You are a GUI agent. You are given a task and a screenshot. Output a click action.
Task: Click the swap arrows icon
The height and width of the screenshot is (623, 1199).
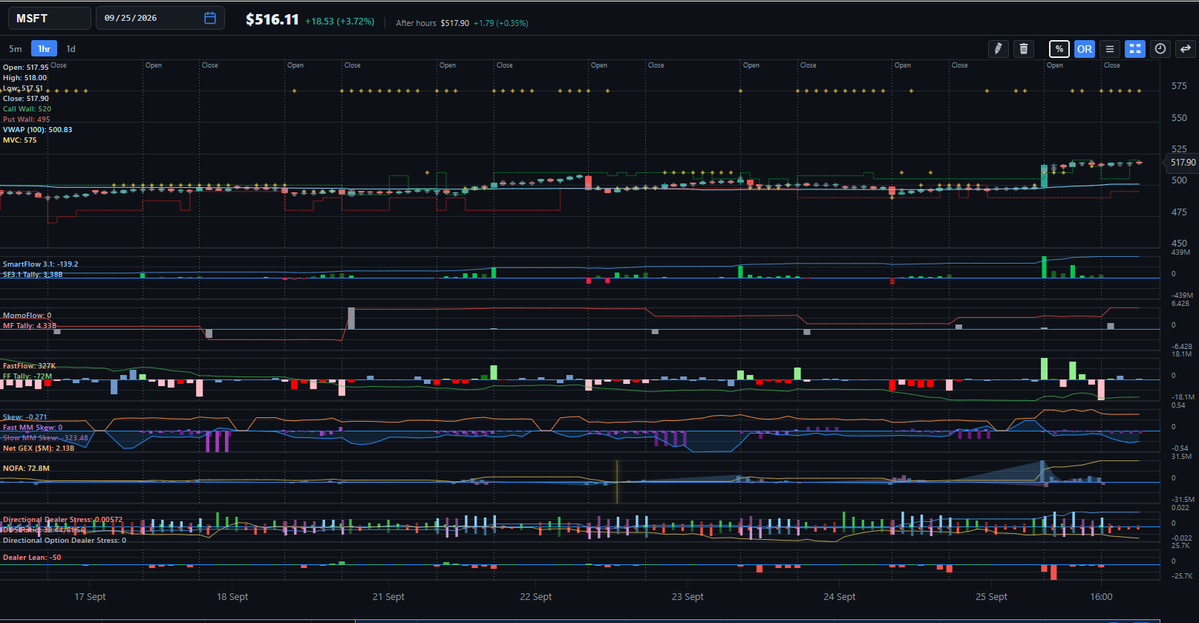pyautogui.click(x=1185, y=49)
